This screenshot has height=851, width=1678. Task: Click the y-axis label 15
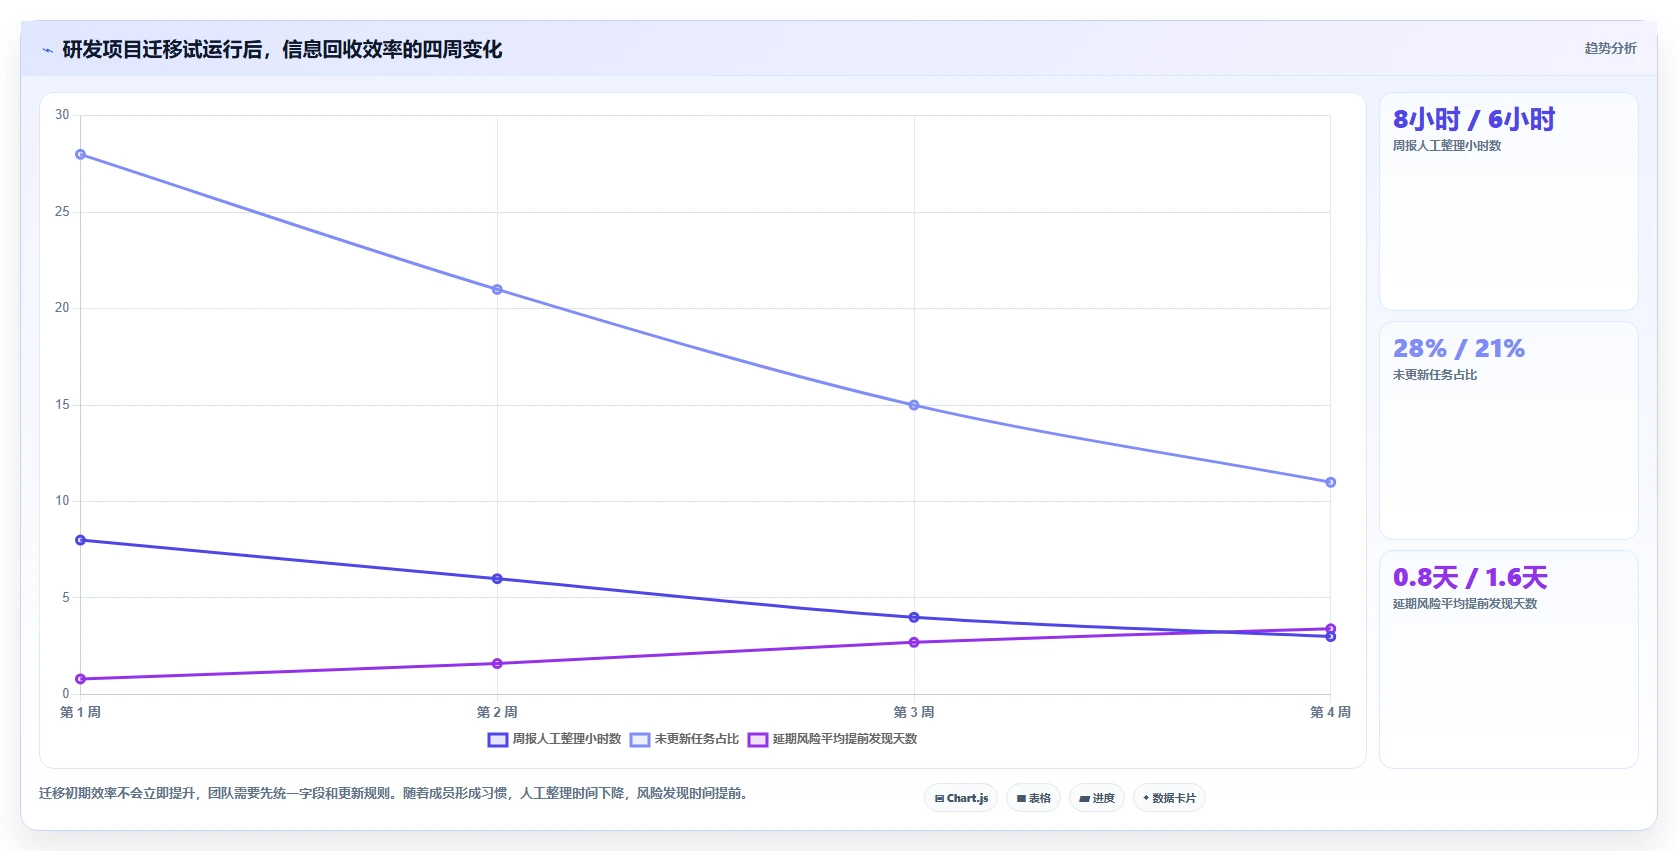click(62, 405)
